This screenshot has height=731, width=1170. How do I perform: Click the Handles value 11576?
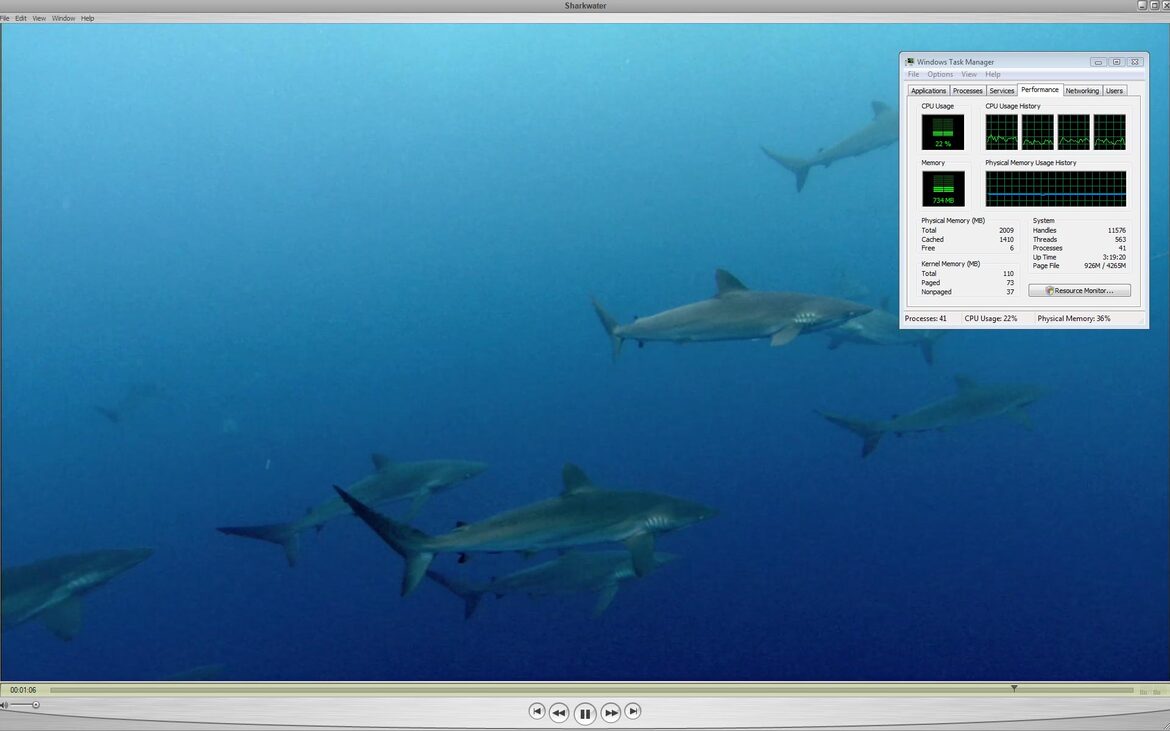(1117, 230)
